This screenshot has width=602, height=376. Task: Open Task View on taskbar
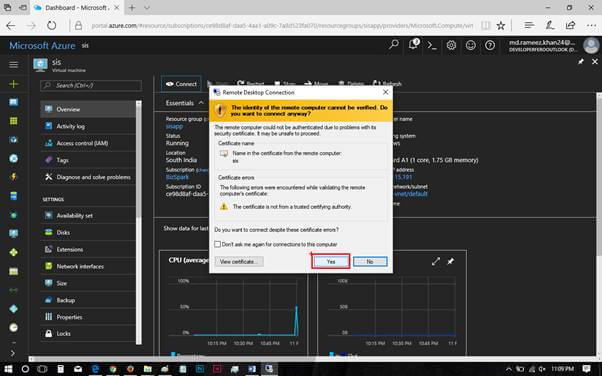point(43,369)
